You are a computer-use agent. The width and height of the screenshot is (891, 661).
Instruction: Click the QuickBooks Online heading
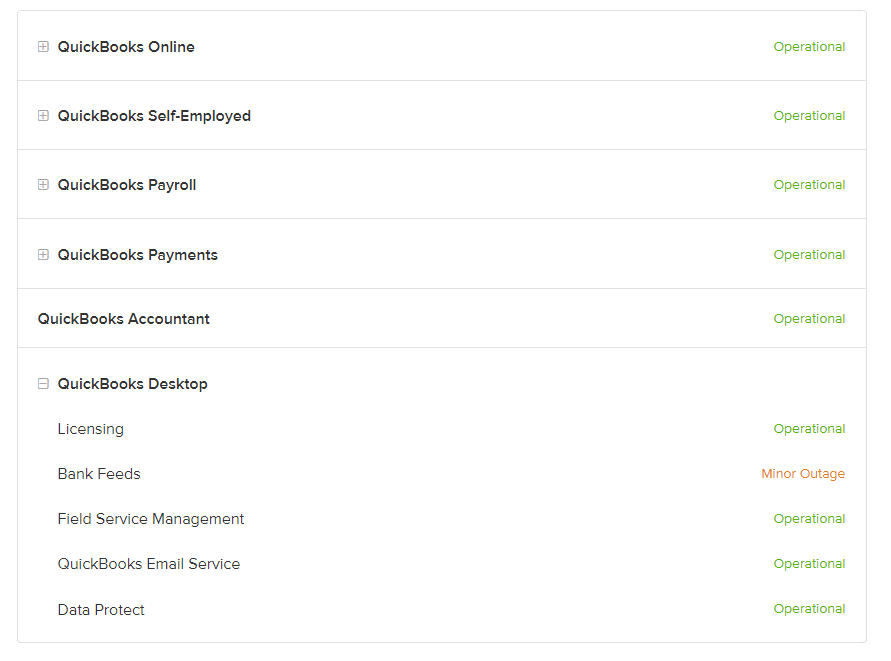[126, 47]
